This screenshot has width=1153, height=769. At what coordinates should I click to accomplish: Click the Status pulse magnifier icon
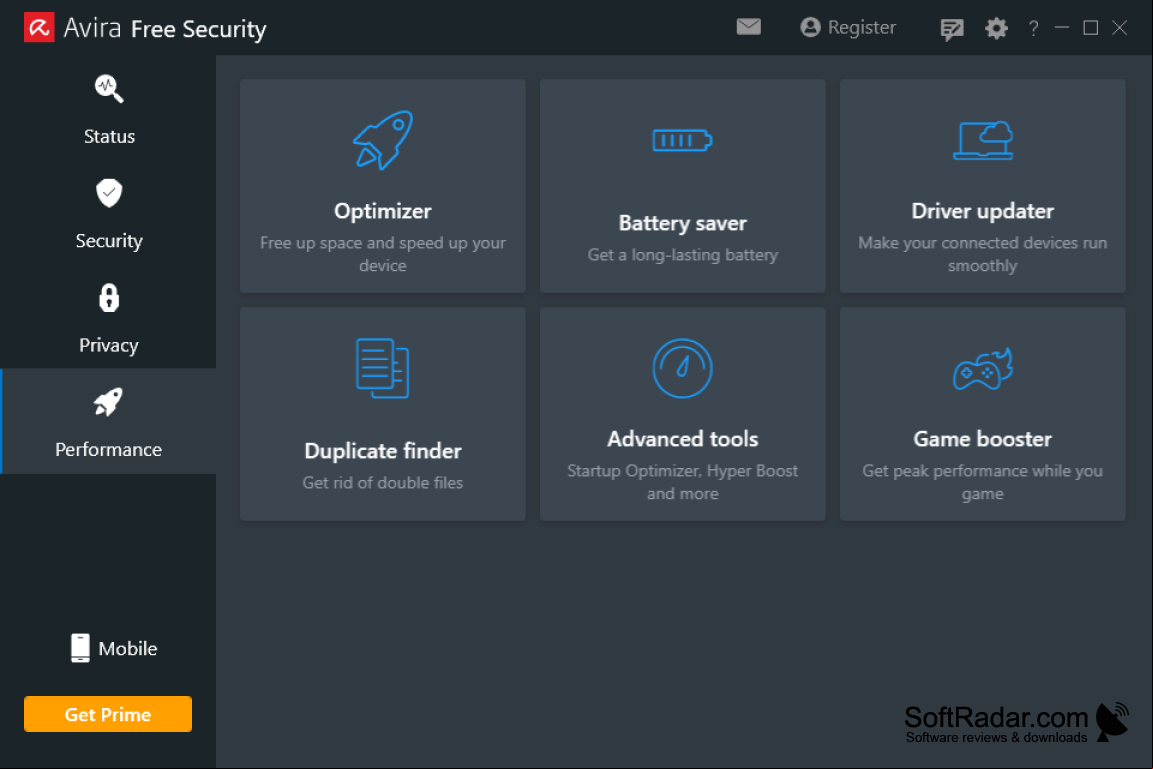(109, 89)
